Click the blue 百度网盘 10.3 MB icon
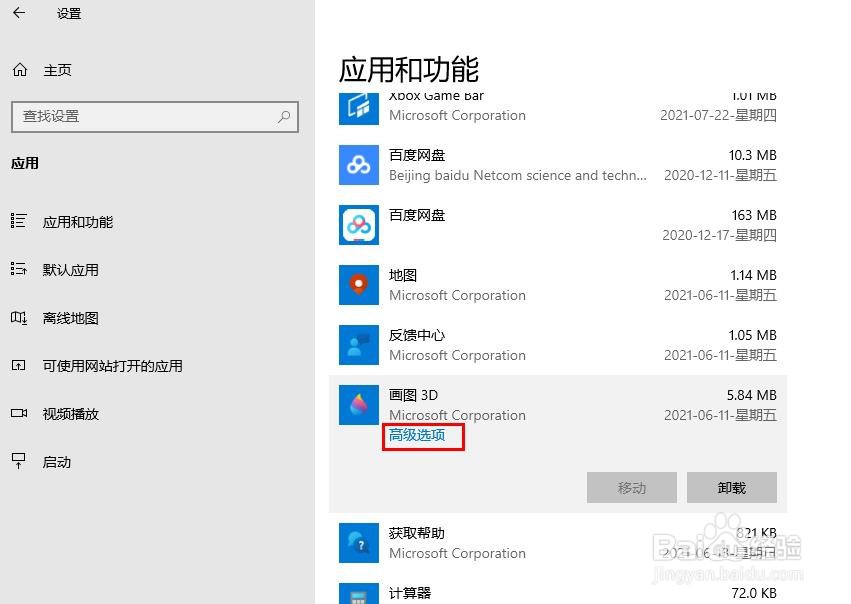Screen dimensions: 851x604 pyautogui.click(x=359, y=165)
